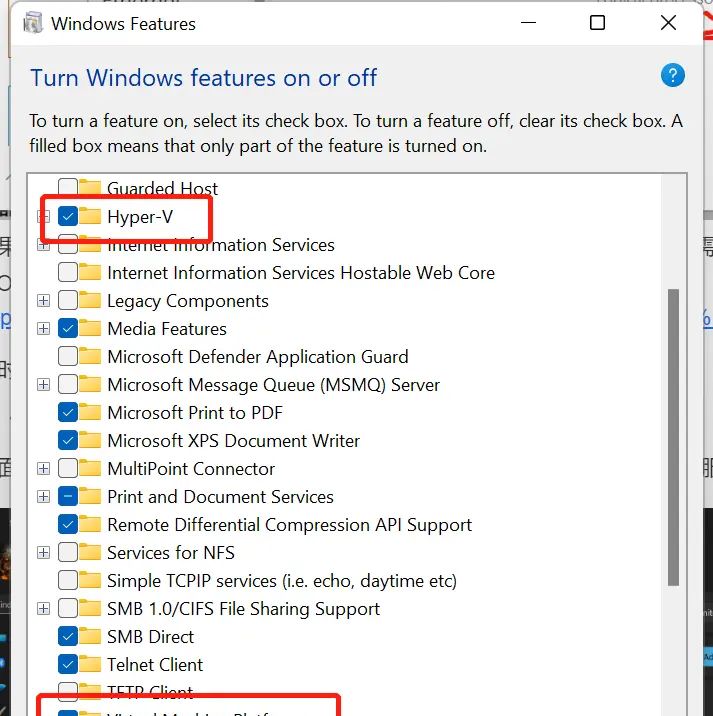The width and height of the screenshot is (713, 716).
Task: Select the Services for NFS label
Action: click(171, 553)
